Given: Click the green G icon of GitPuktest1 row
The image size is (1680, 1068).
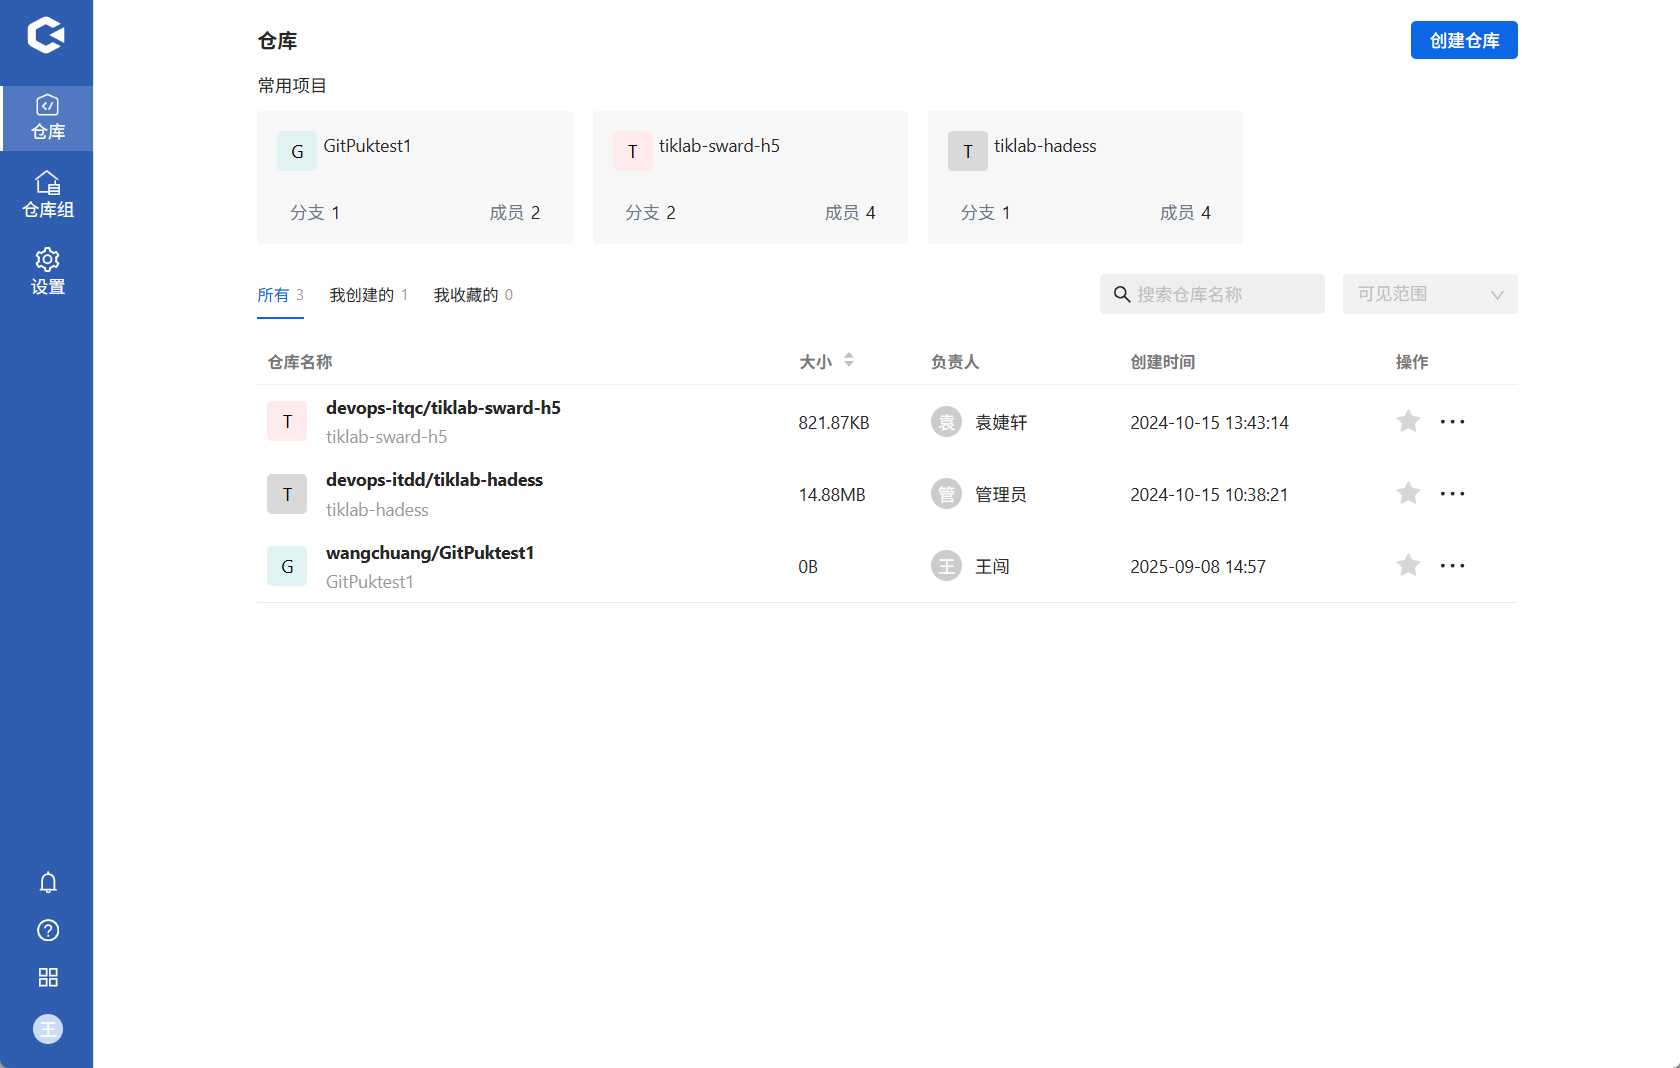Looking at the screenshot, I should click(287, 566).
